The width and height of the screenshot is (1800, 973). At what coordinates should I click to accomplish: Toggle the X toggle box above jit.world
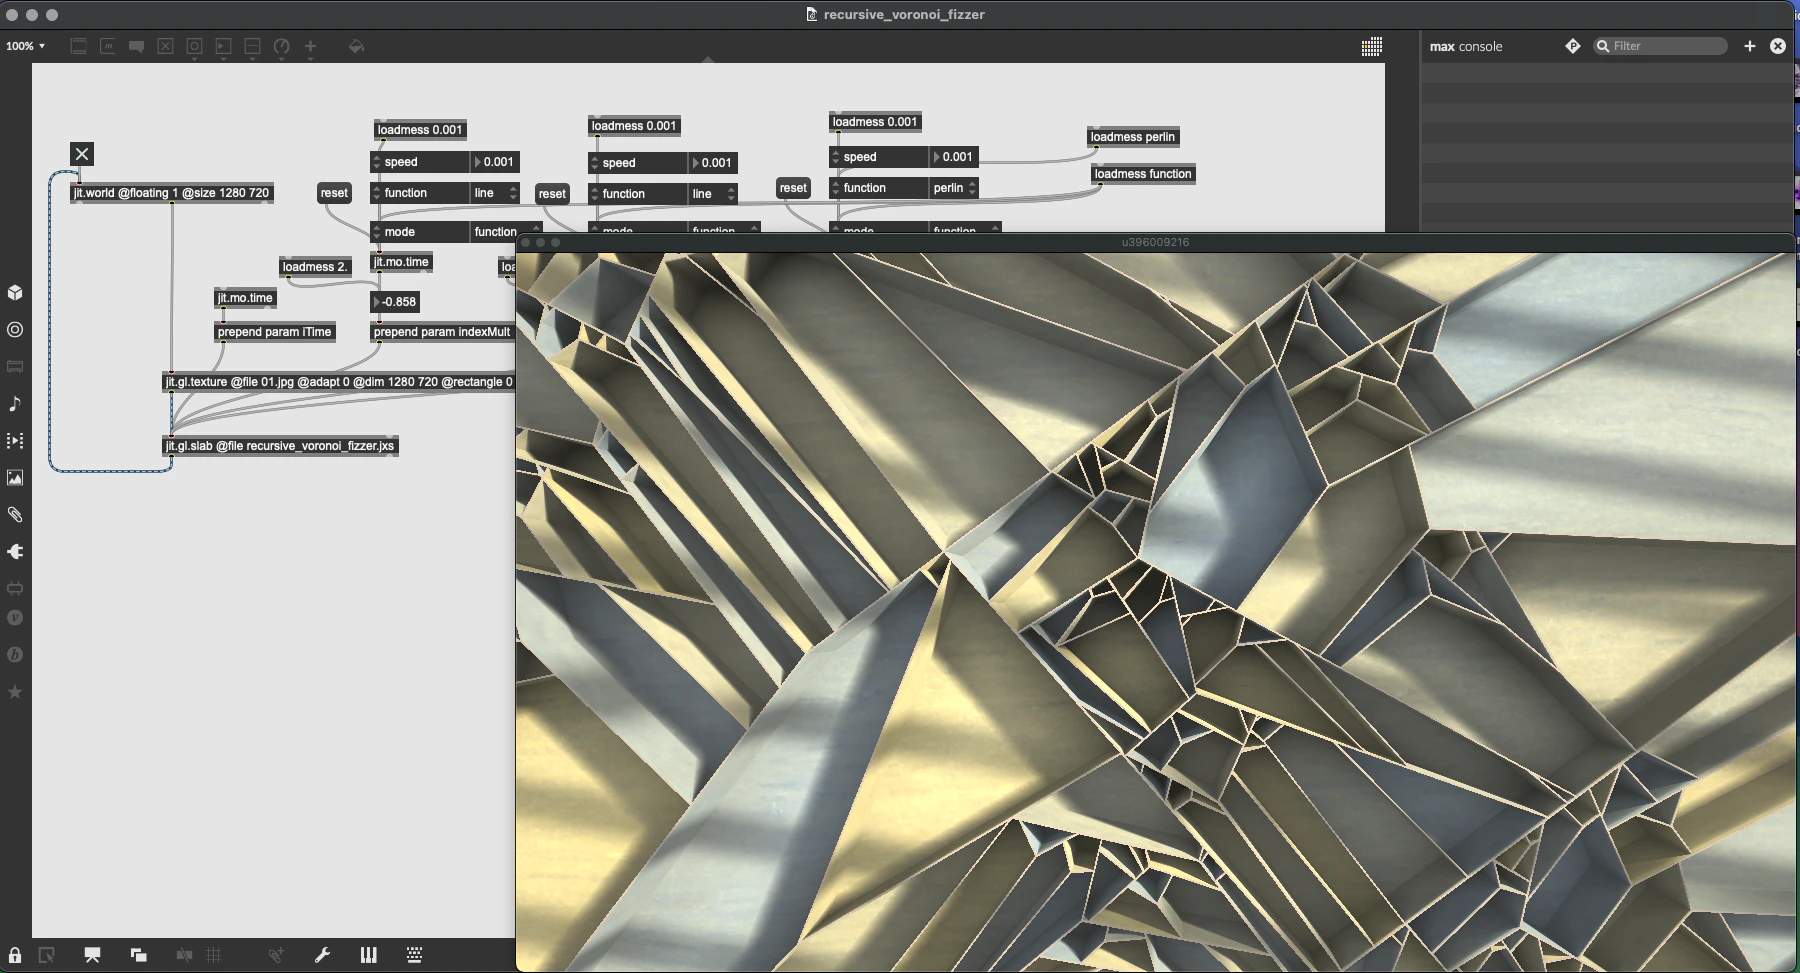point(82,154)
